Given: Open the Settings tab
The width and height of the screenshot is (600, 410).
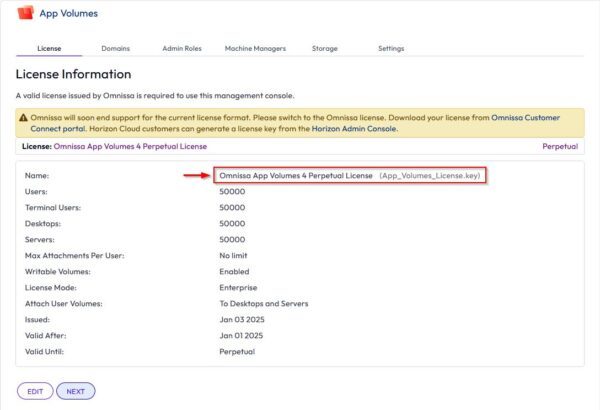Looking at the screenshot, I should (391, 49).
